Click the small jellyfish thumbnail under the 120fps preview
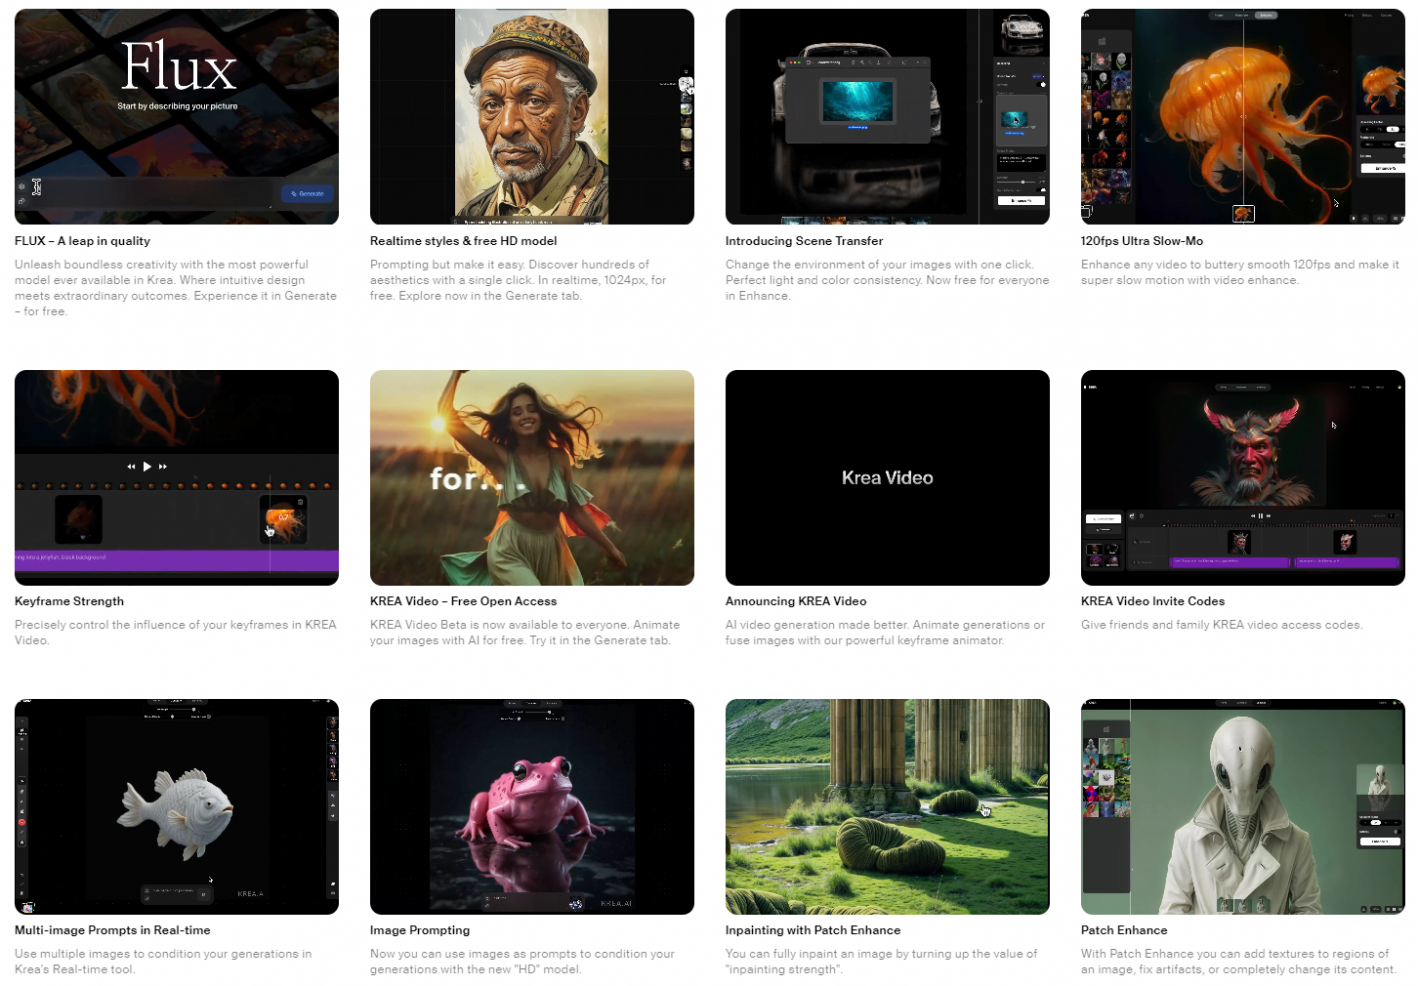 coord(1243,213)
